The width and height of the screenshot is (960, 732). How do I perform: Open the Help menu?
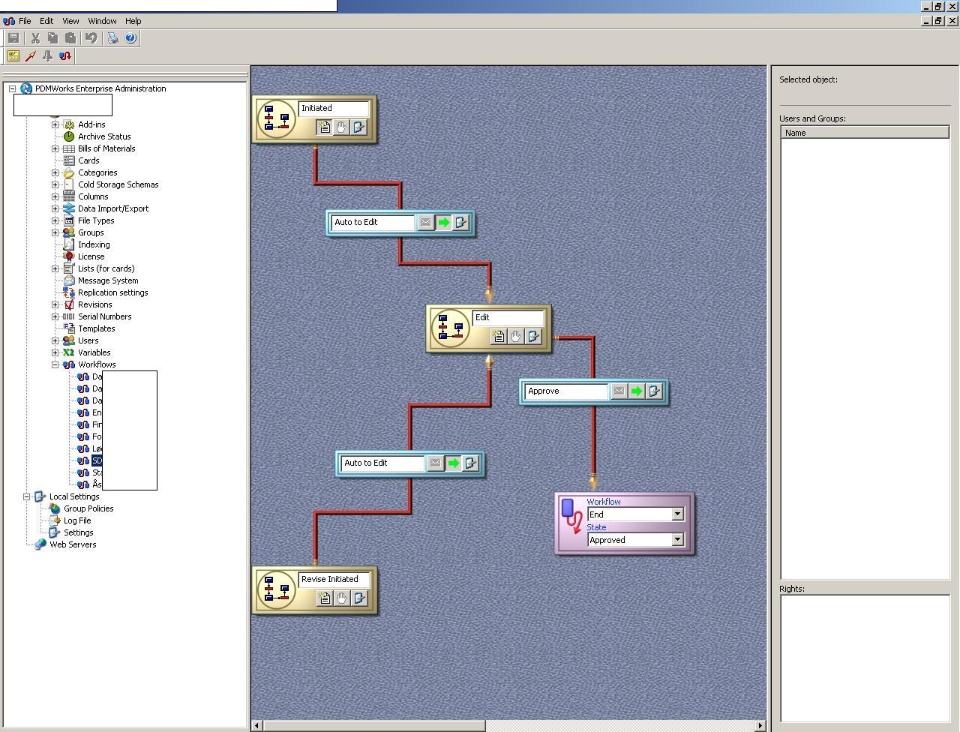pyautogui.click(x=133, y=21)
